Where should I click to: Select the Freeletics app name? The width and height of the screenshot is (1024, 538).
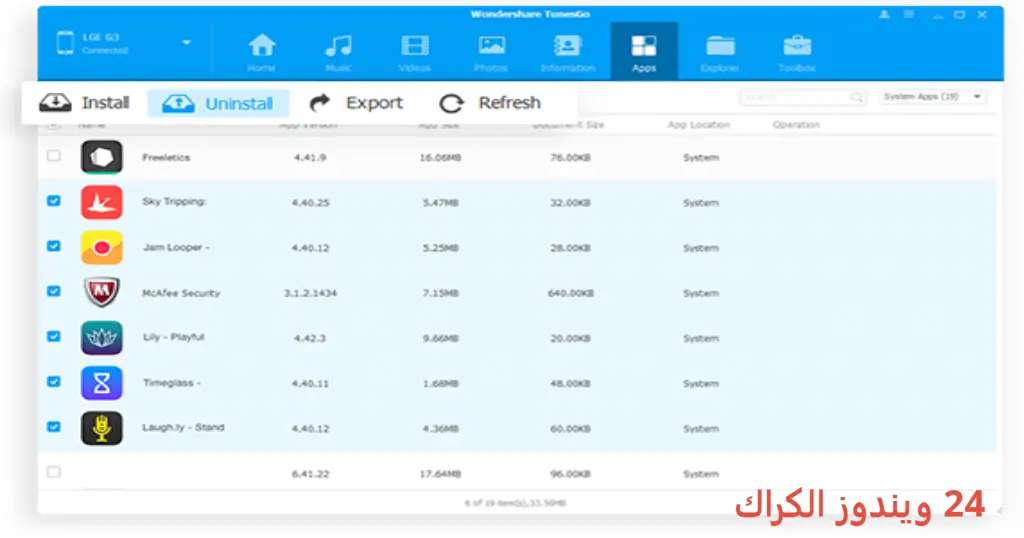[166, 157]
